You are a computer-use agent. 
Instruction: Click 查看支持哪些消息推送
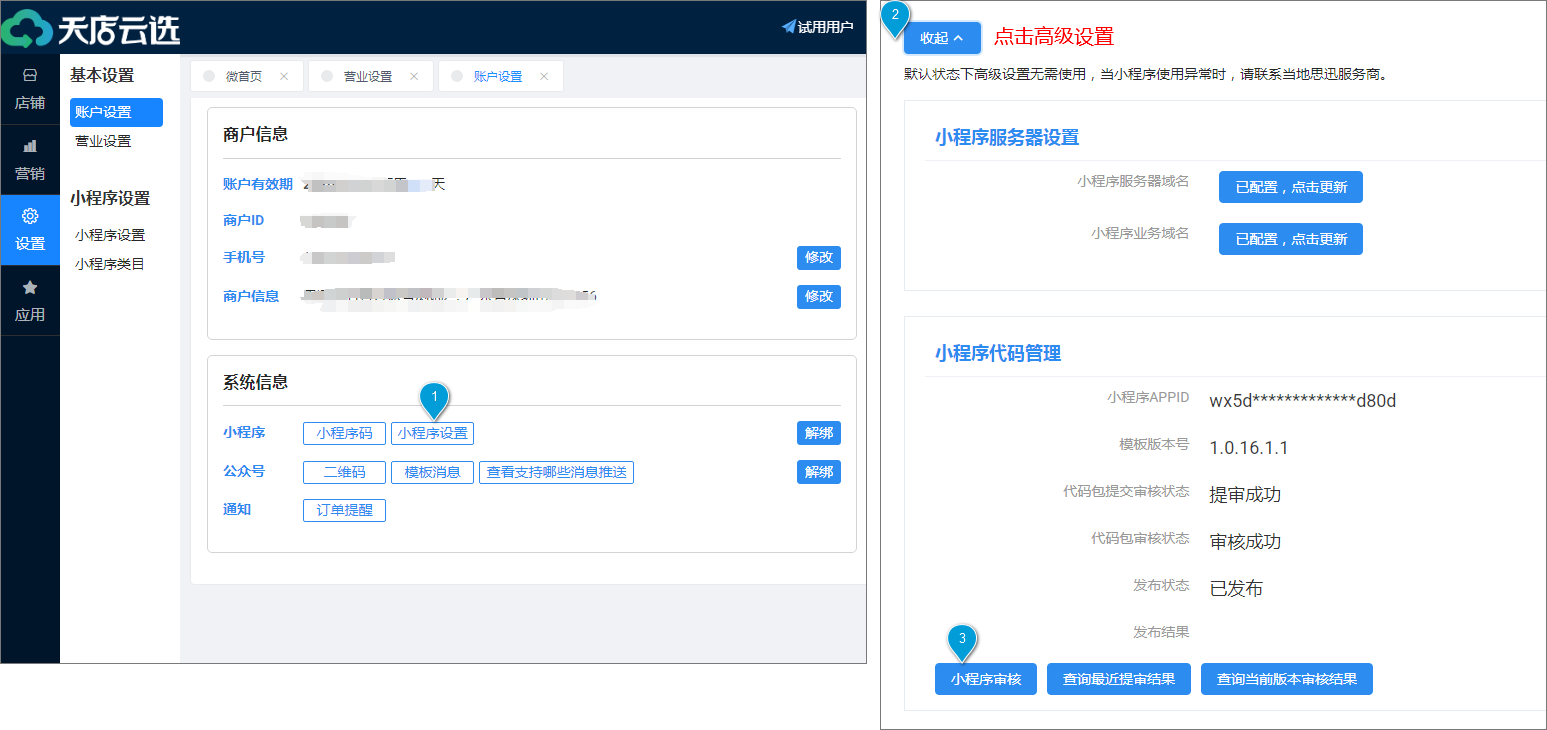556,472
